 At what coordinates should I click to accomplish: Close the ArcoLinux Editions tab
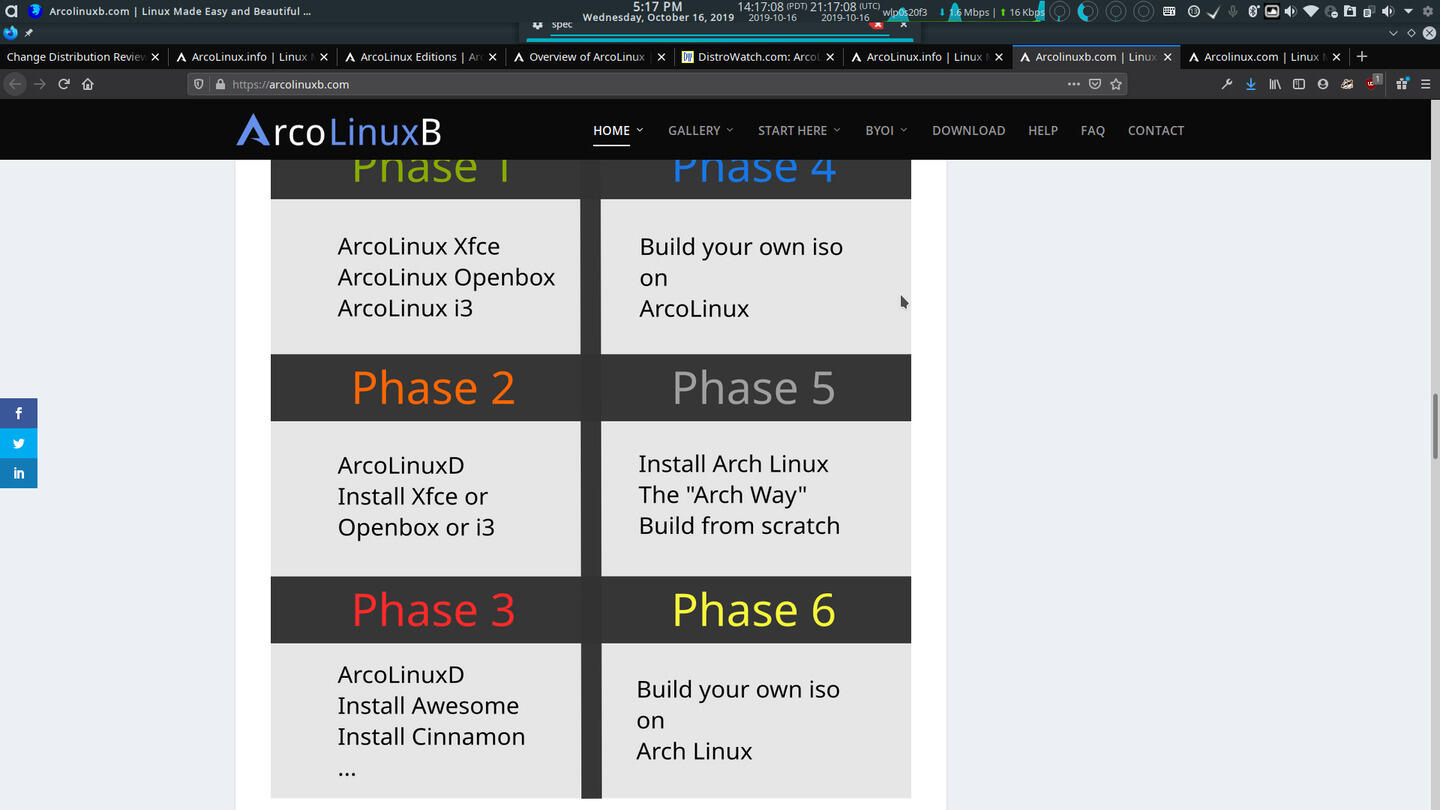(492, 57)
